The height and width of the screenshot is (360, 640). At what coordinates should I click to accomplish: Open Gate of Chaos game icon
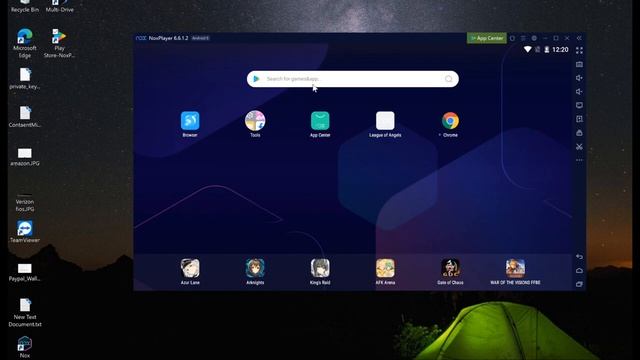pyautogui.click(x=450, y=268)
